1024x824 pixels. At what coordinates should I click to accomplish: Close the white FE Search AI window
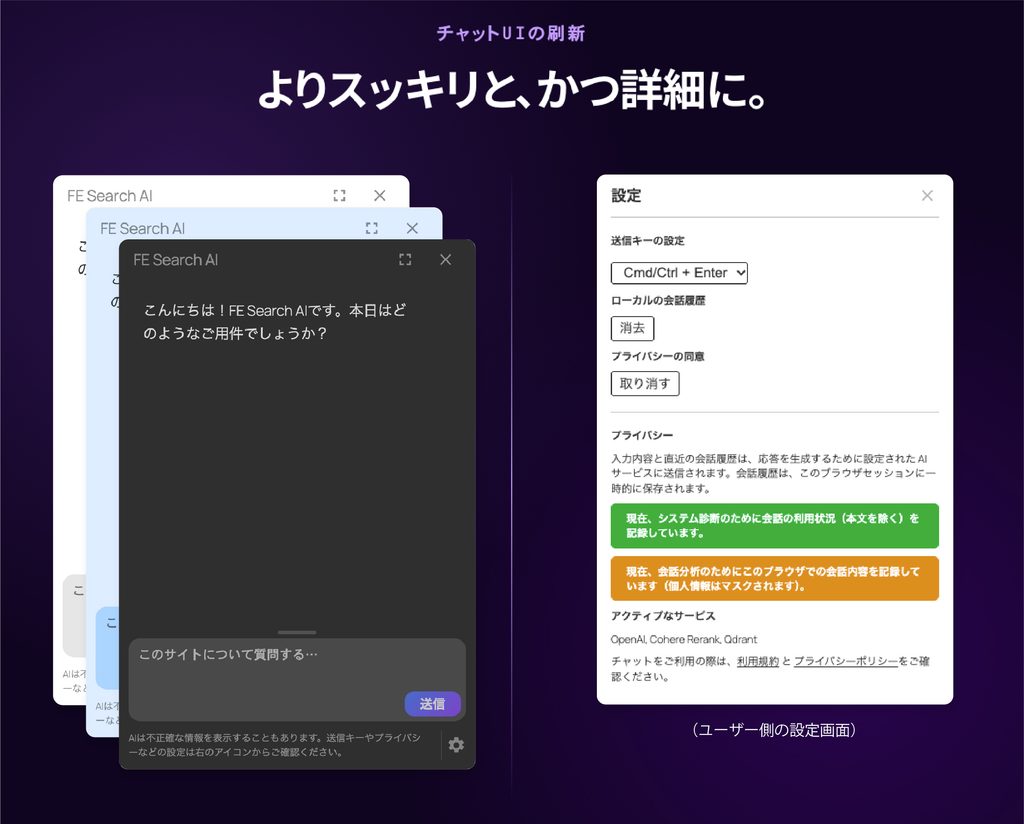pos(379,195)
